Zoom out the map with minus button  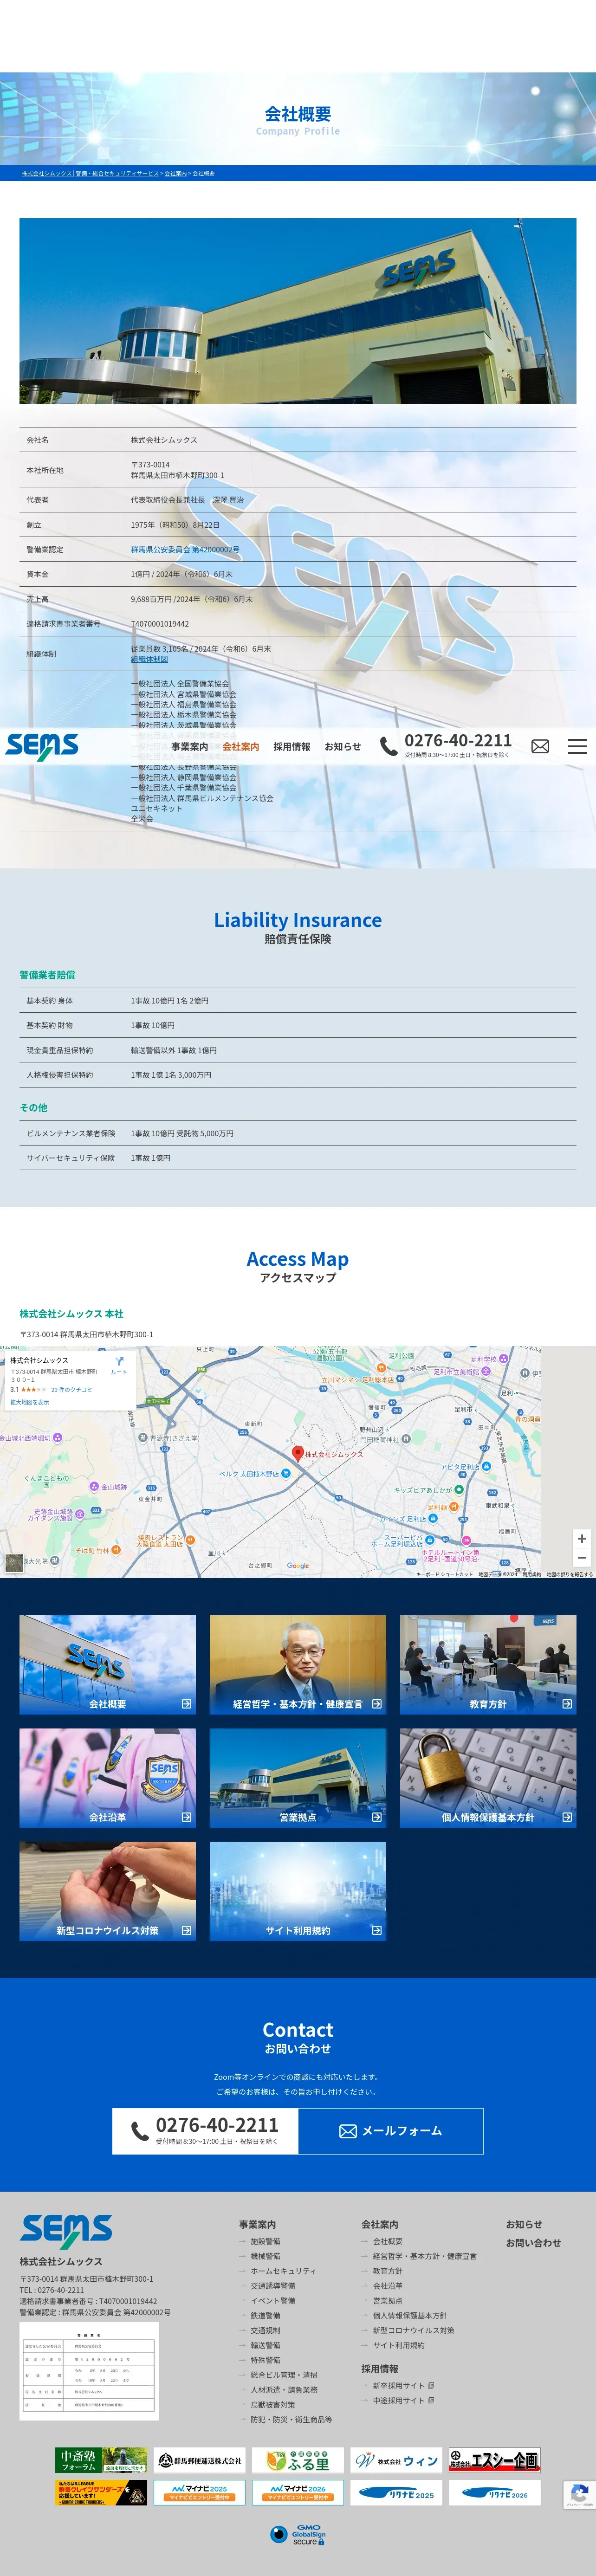tap(581, 1557)
